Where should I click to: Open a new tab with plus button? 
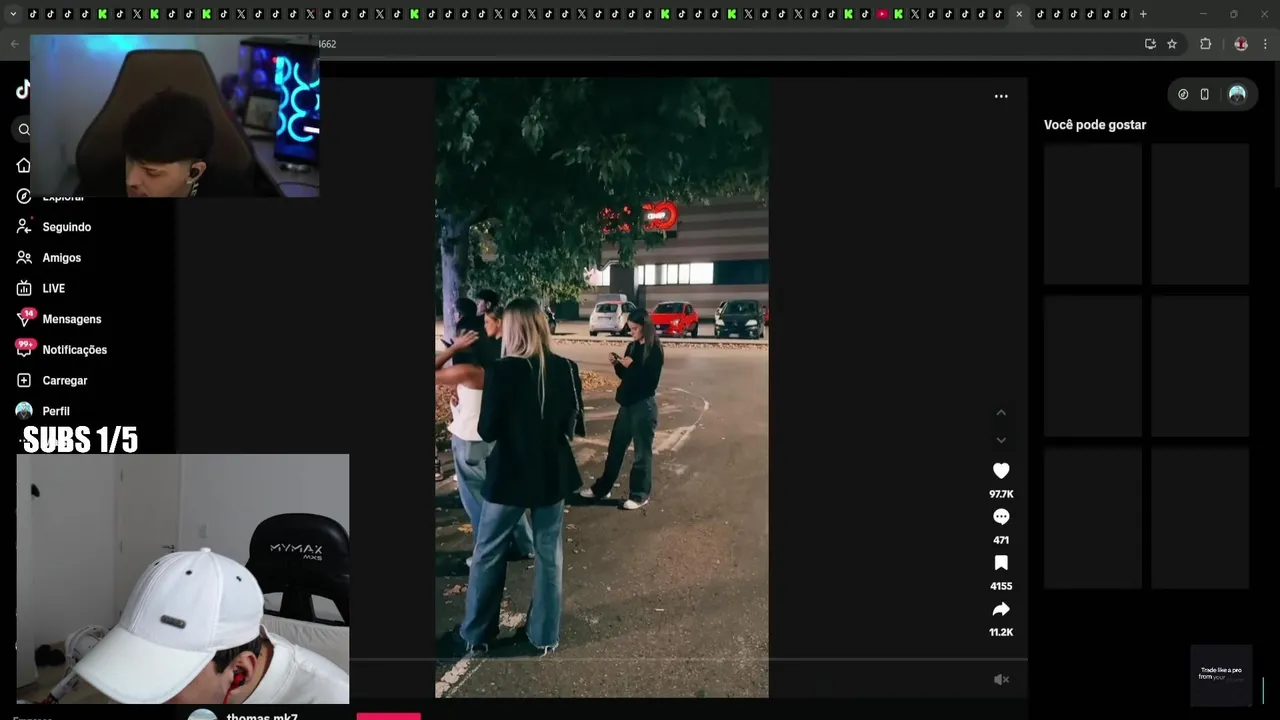click(1143, 14)
